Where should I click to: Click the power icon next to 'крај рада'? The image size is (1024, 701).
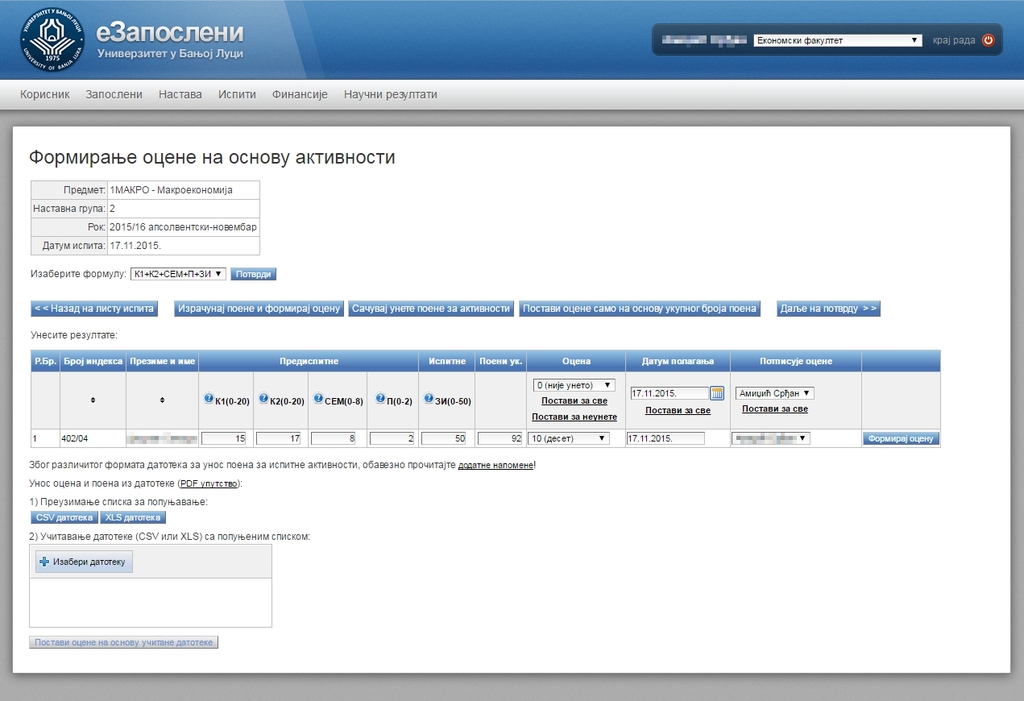[988, 40]
